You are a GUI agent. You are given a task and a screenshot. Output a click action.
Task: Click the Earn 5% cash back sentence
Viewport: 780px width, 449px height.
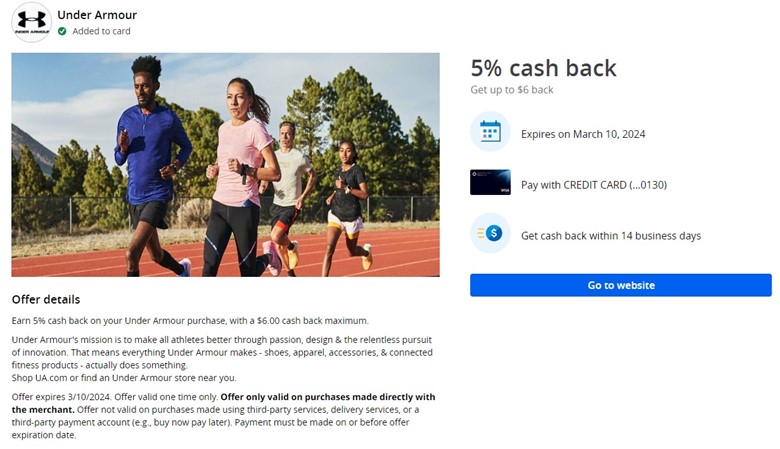(190, 321)
